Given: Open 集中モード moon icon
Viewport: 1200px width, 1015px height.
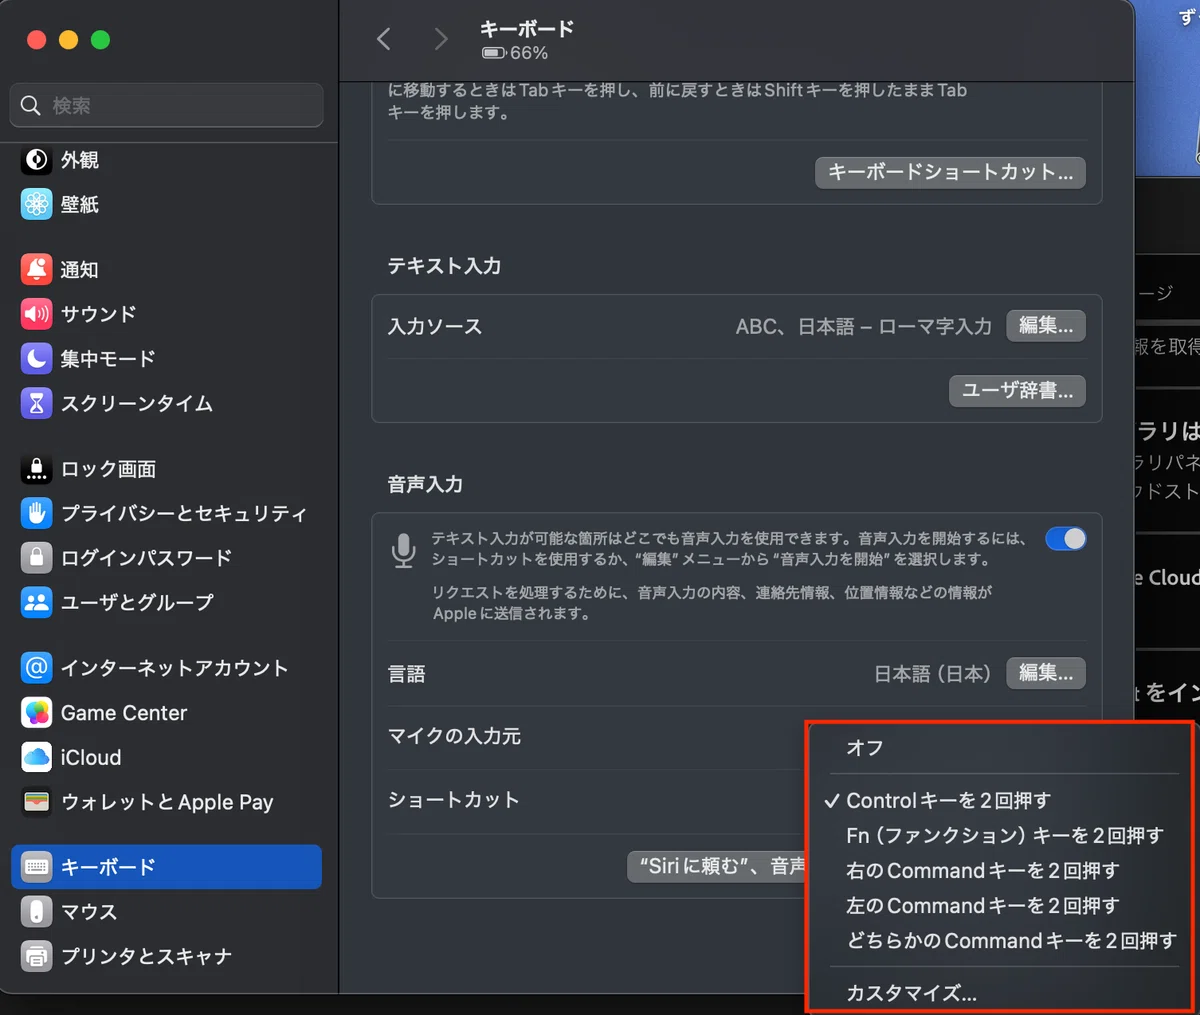Looking at the screenshot, I should click(37, 358).
